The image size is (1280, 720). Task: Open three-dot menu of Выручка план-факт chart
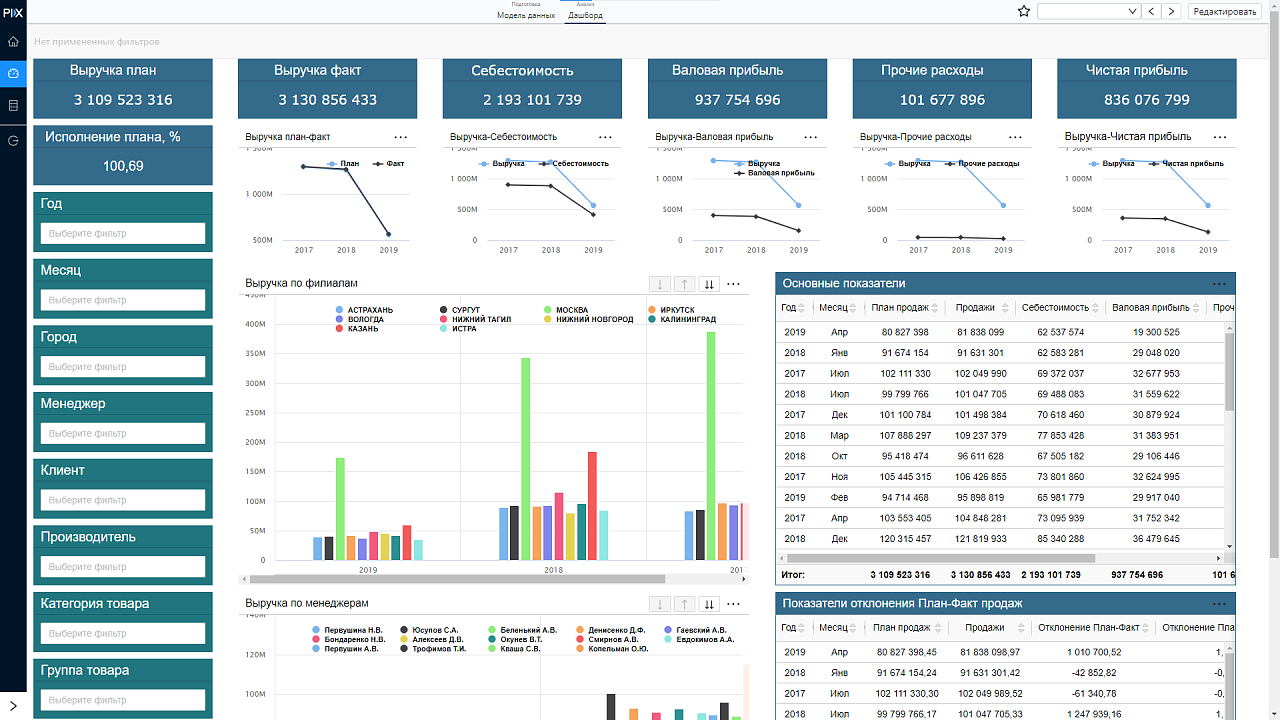401,137
